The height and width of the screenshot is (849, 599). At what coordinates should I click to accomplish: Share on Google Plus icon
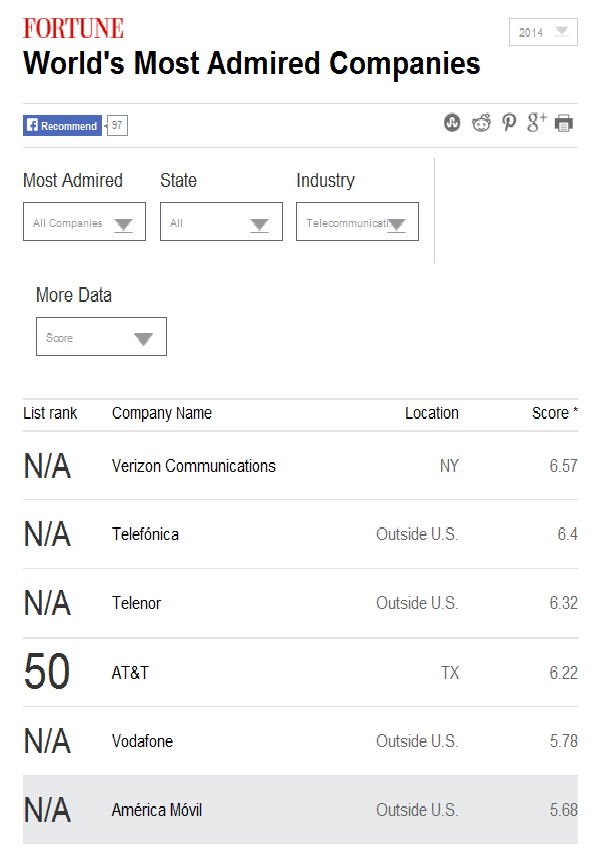[x=536, y=122]
